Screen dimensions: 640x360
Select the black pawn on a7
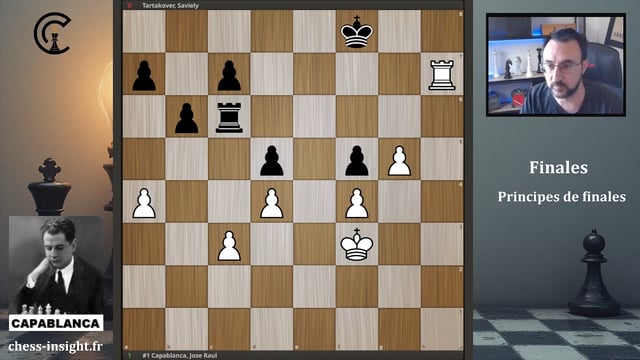(x=144, y=76)
